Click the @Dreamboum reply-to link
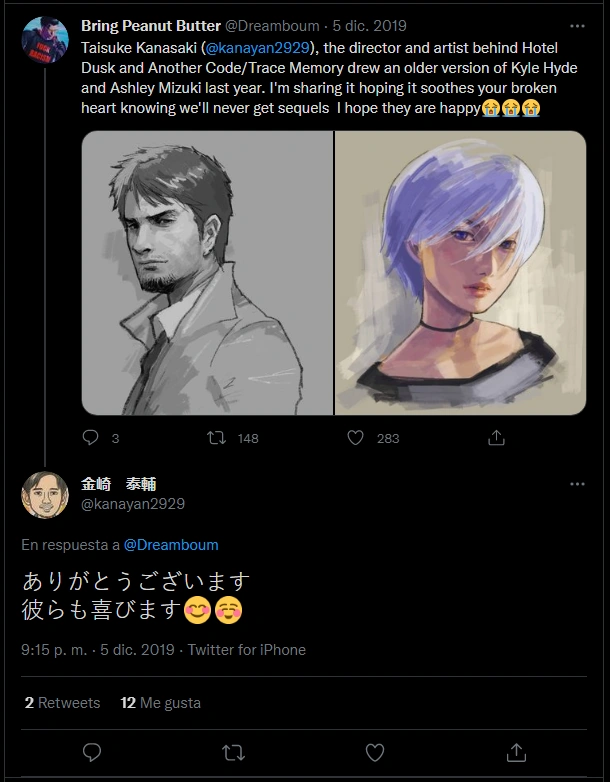This screenshot has width=610, height=782. coord(171,545)
